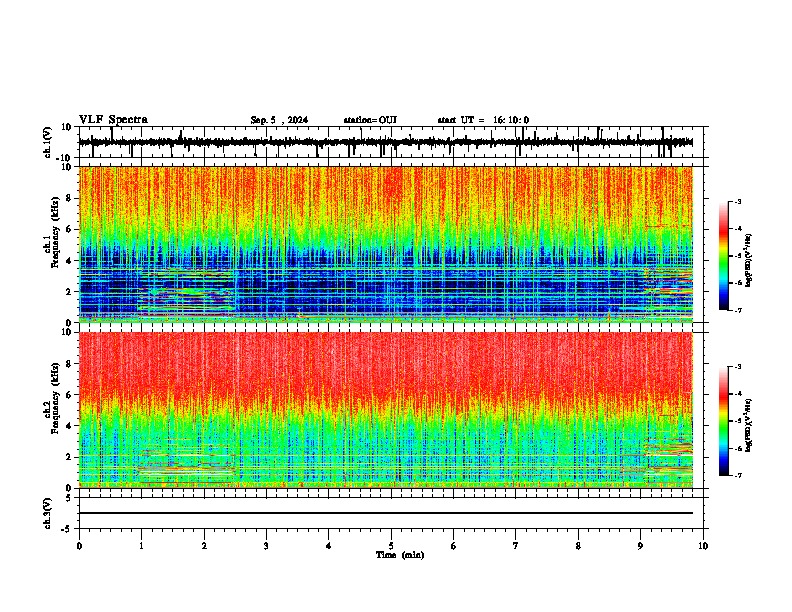Click the '8' kHz tick of ch.1 spectrogram
Screen dimensions: 792x612
click(x=69, y=198)
